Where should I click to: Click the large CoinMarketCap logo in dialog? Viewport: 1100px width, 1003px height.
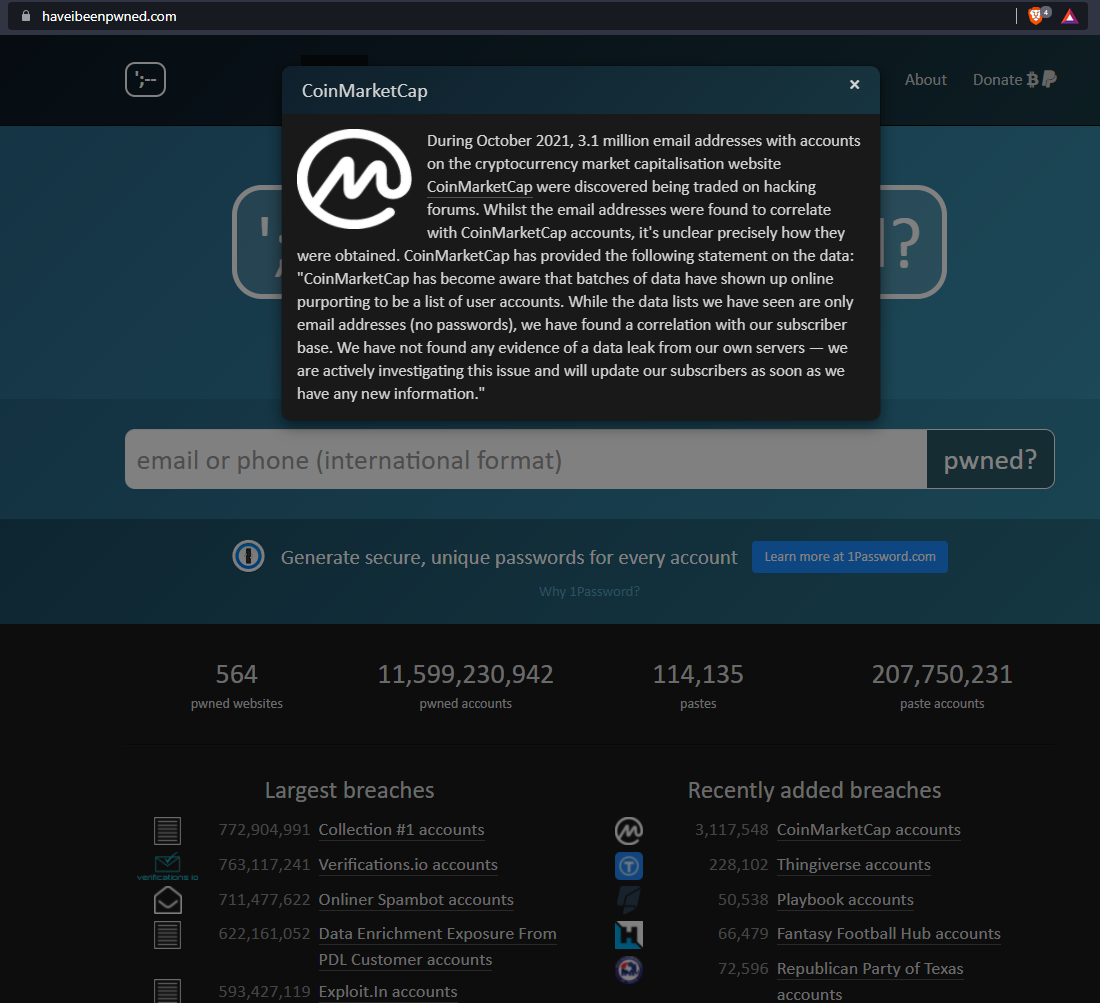tap(354, 178)
